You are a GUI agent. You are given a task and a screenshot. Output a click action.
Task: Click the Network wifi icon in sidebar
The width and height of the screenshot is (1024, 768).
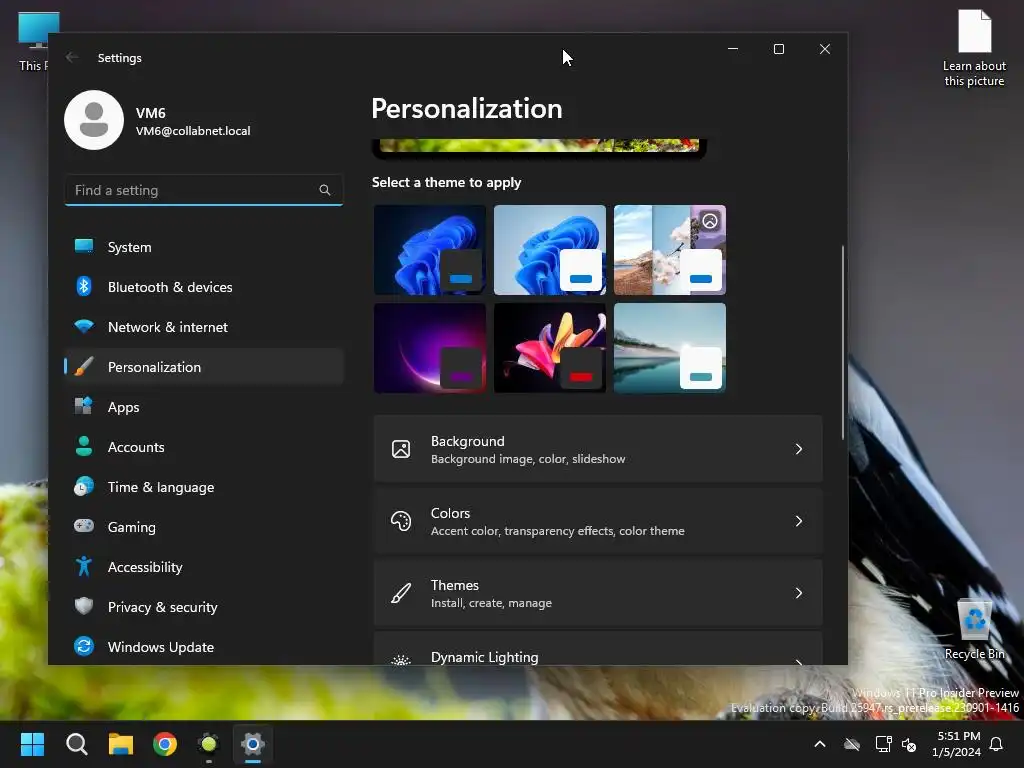(84, 326)
